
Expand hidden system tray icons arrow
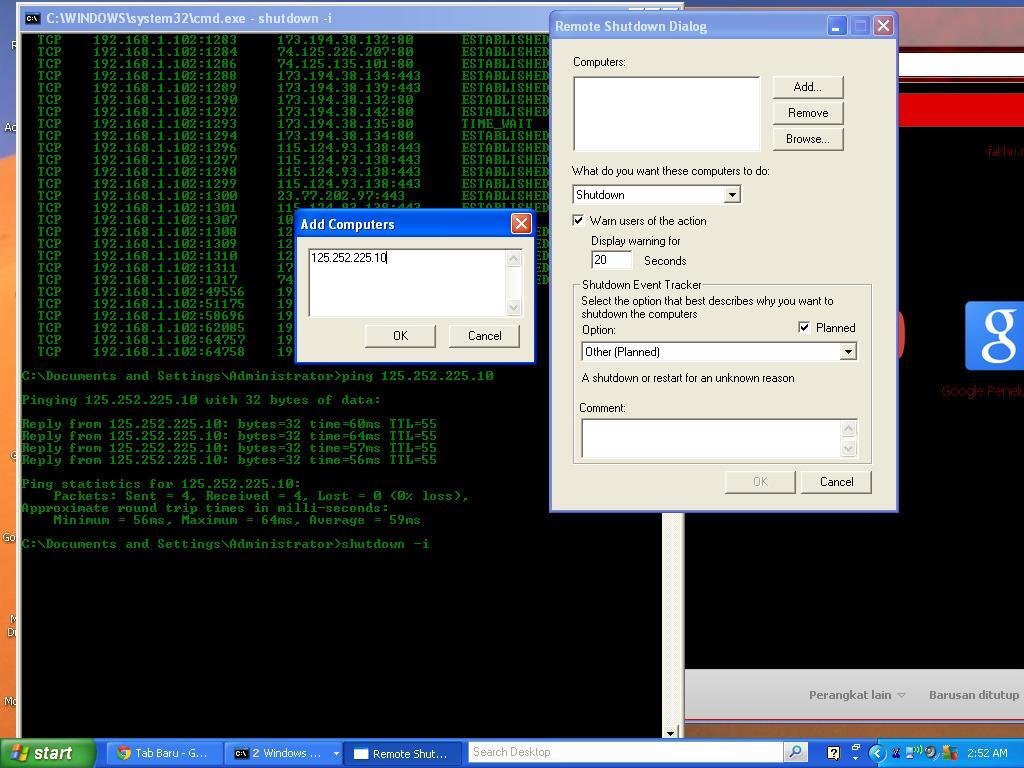click(x=877, y=753)
